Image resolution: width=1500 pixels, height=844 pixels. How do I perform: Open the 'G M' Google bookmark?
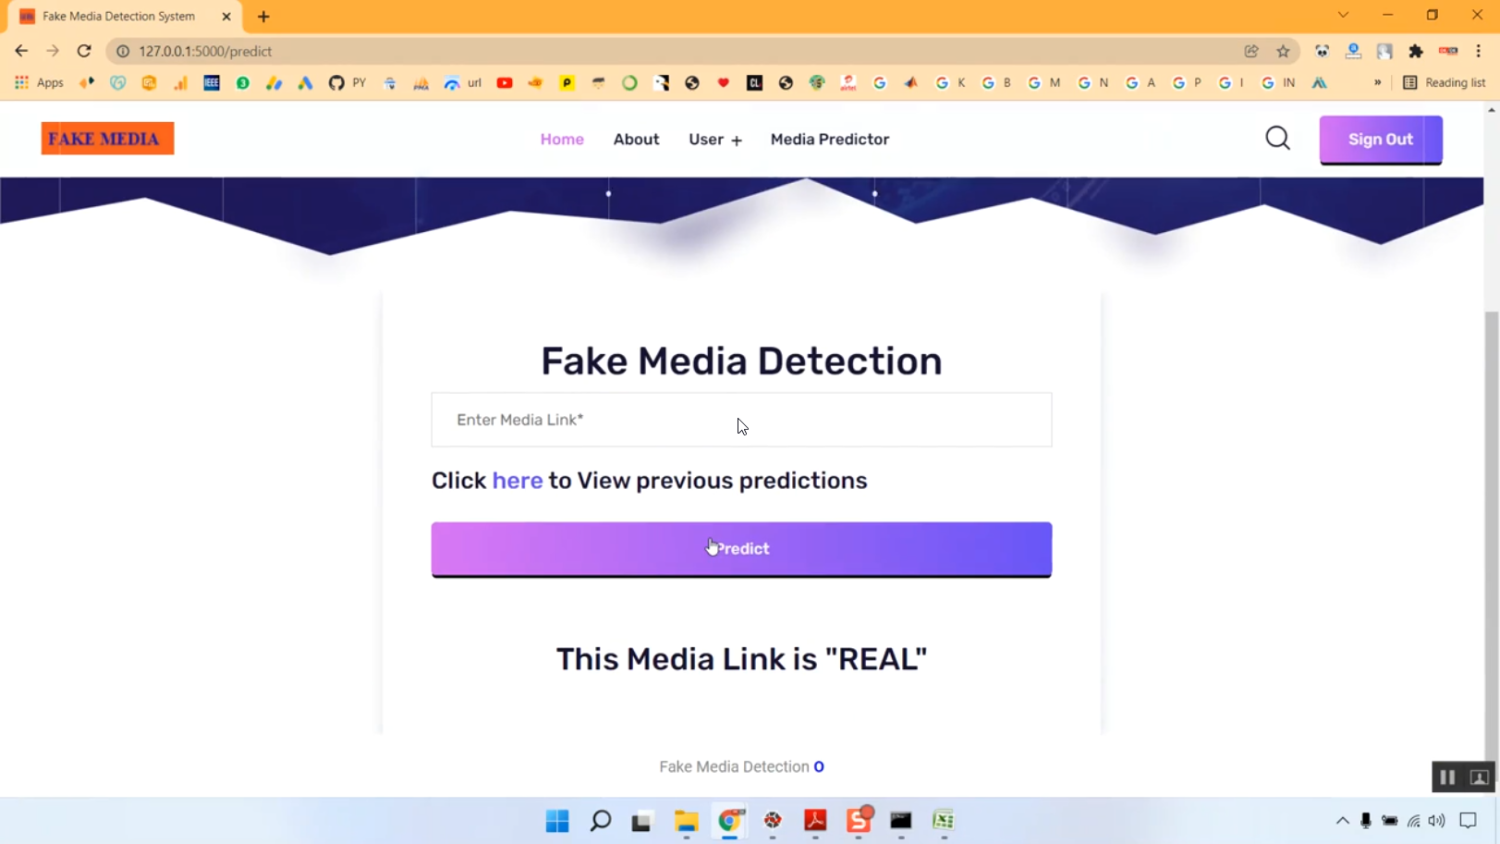pos(1044,83)
